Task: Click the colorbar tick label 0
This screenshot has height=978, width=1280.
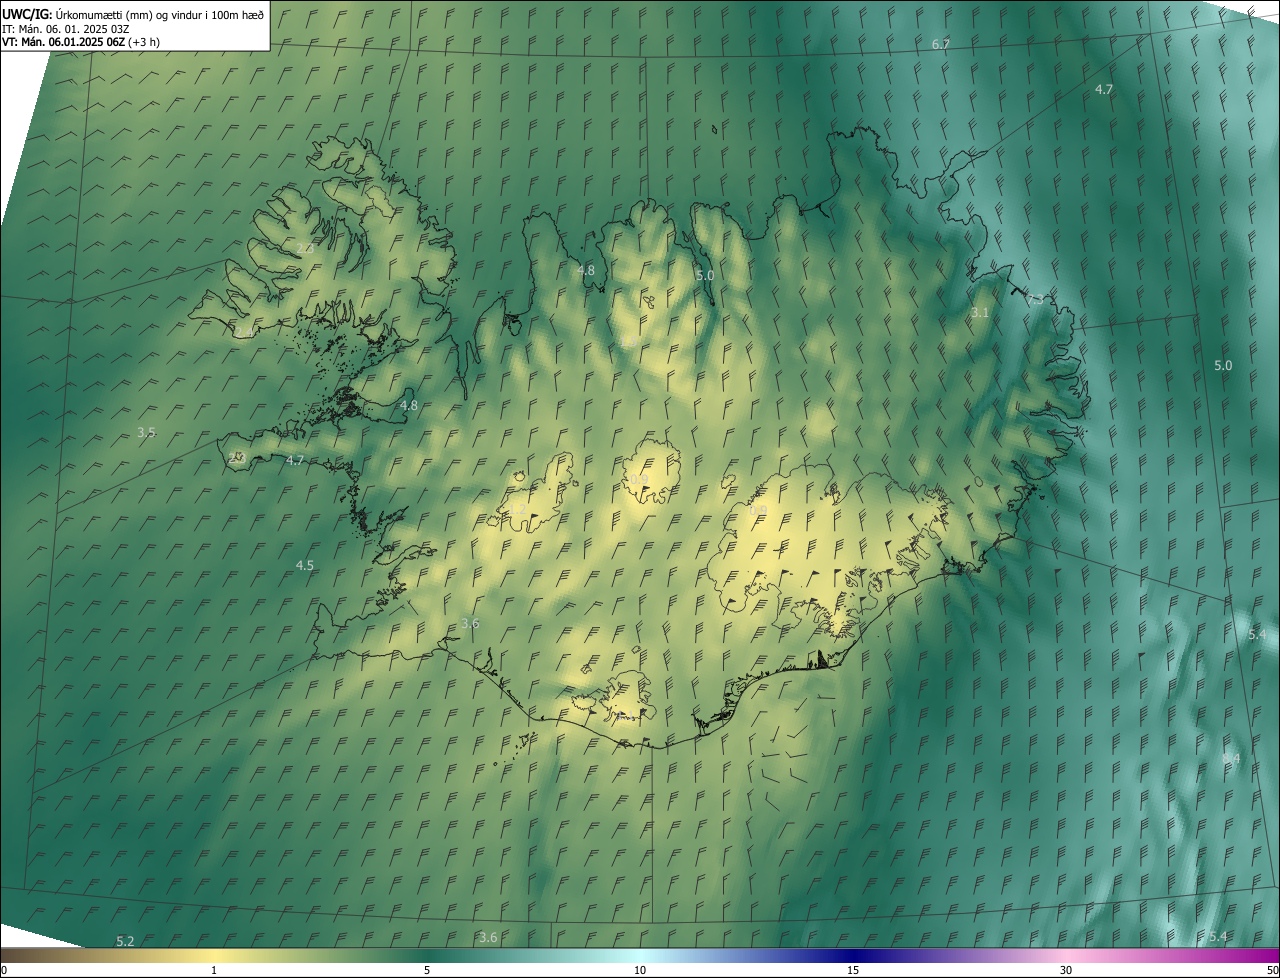Action: [3, 970]
